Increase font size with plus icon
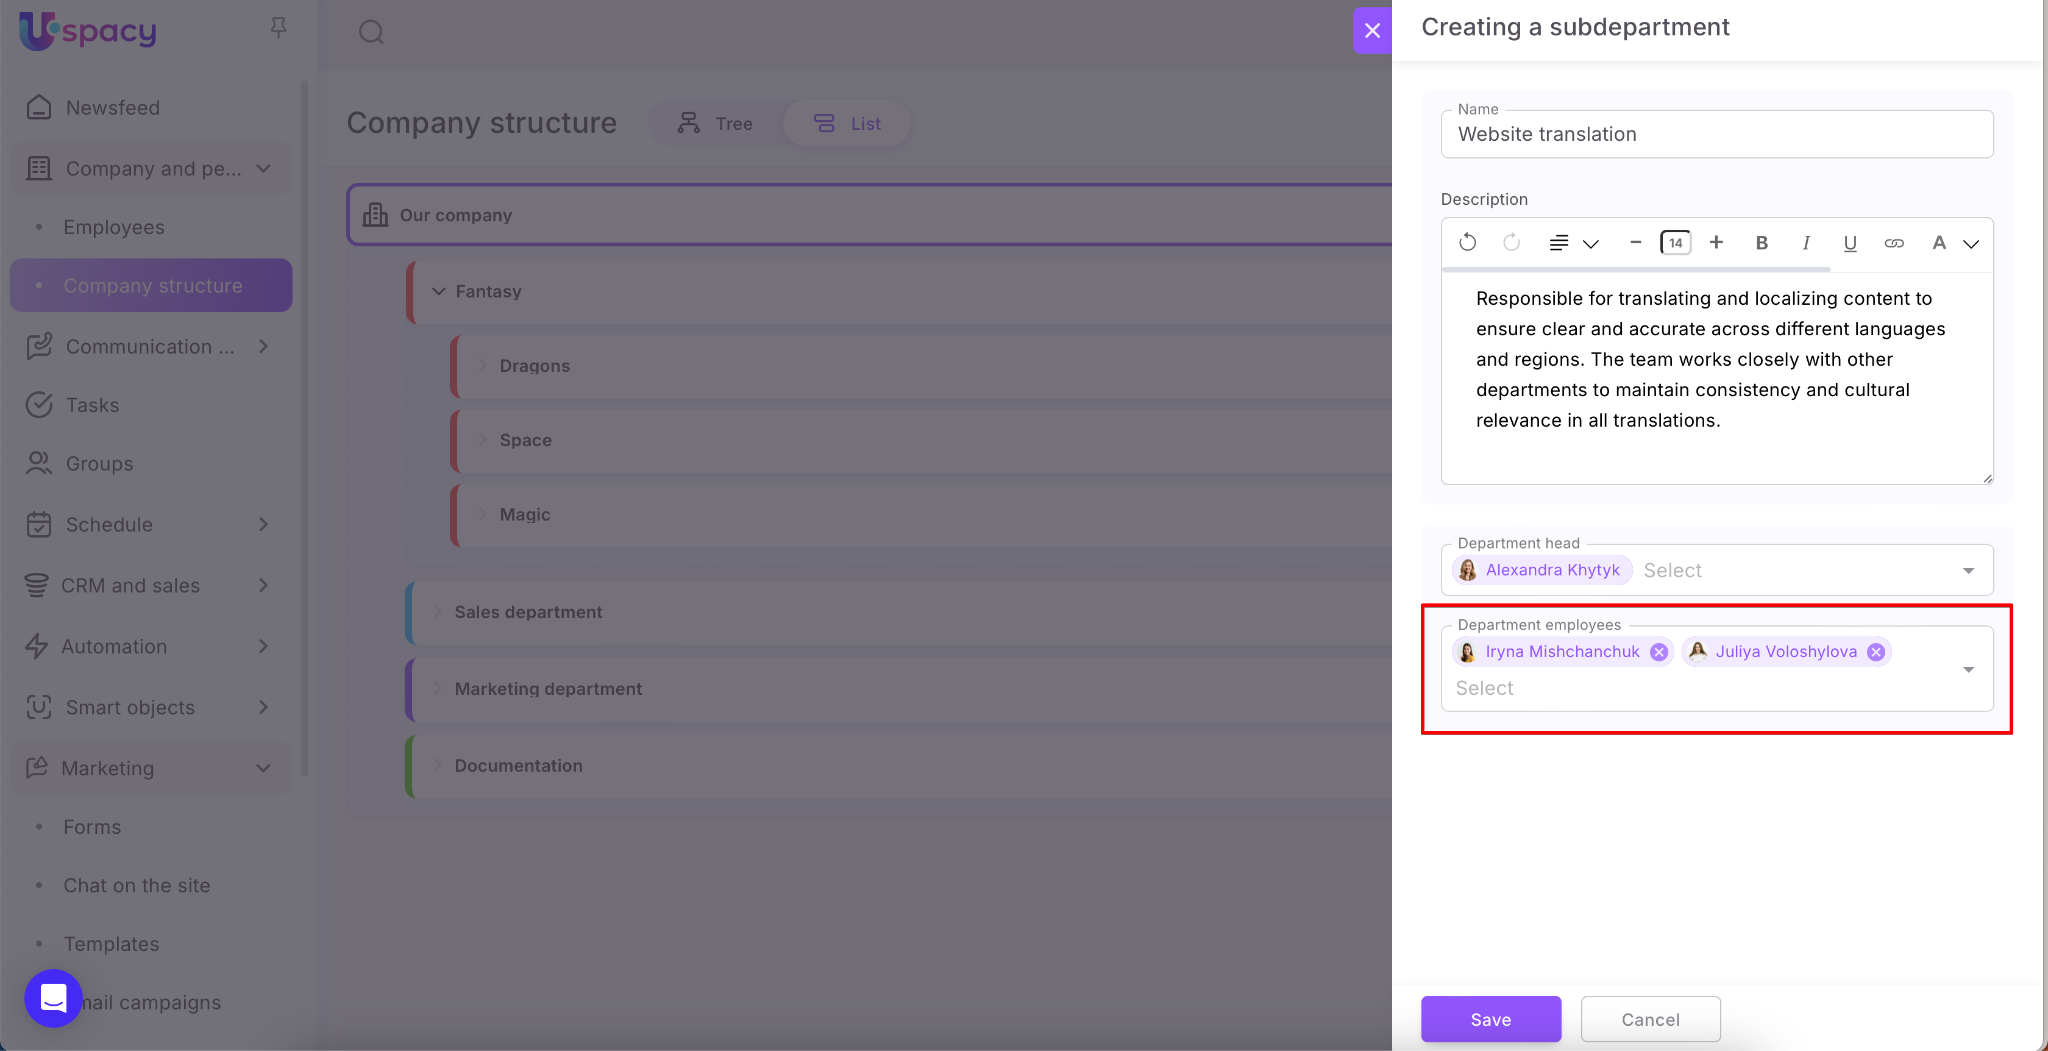Viewport: 2048px width, 1051px height. click(x=1716, y=243)
